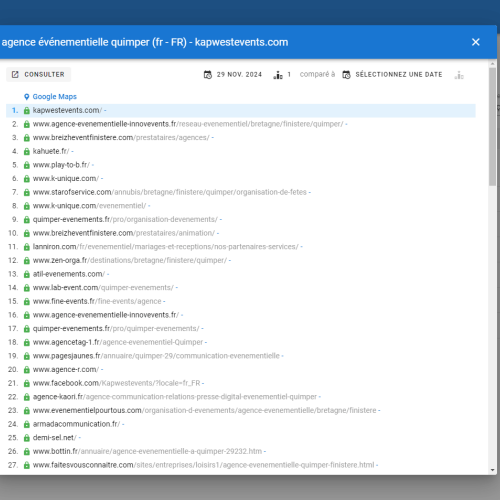
Task: Open the armadacommunication.fr/ link
Action: click(76, 425)
